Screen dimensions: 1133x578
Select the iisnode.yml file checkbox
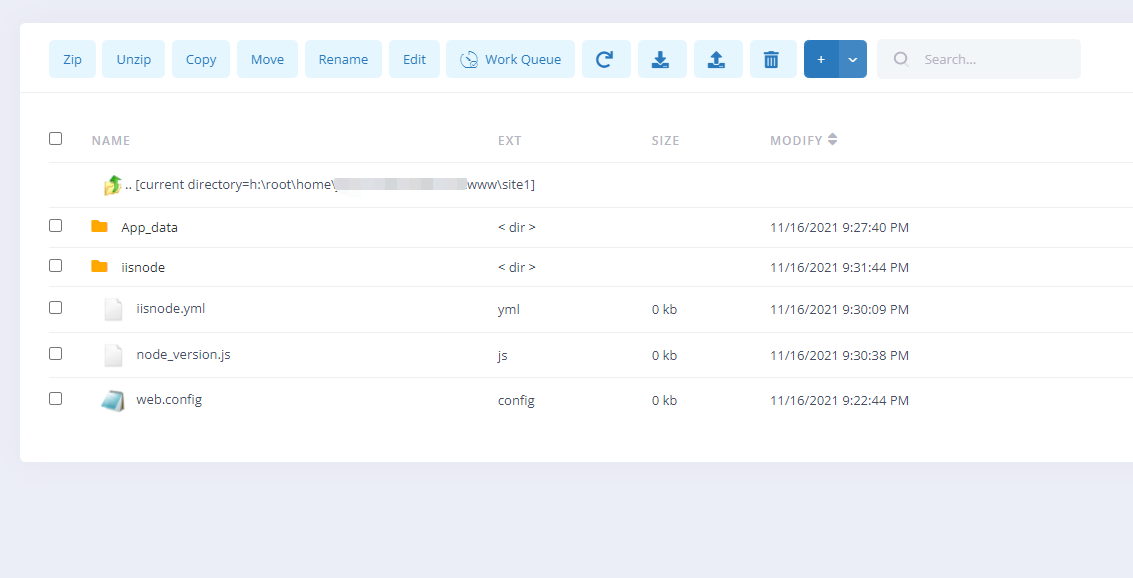coord(56,308)
